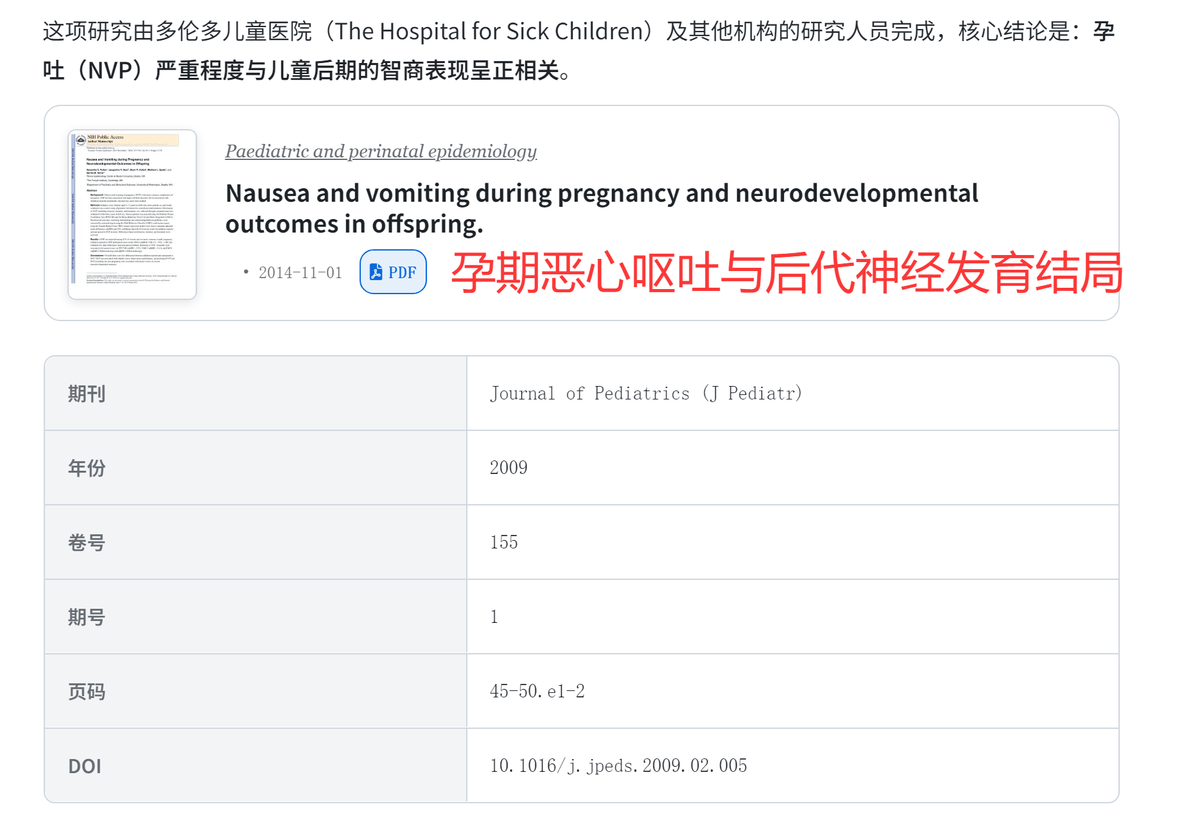Click the 期刊 row header cell
This screenshot has height=815, width=1200.
[86, 393]
